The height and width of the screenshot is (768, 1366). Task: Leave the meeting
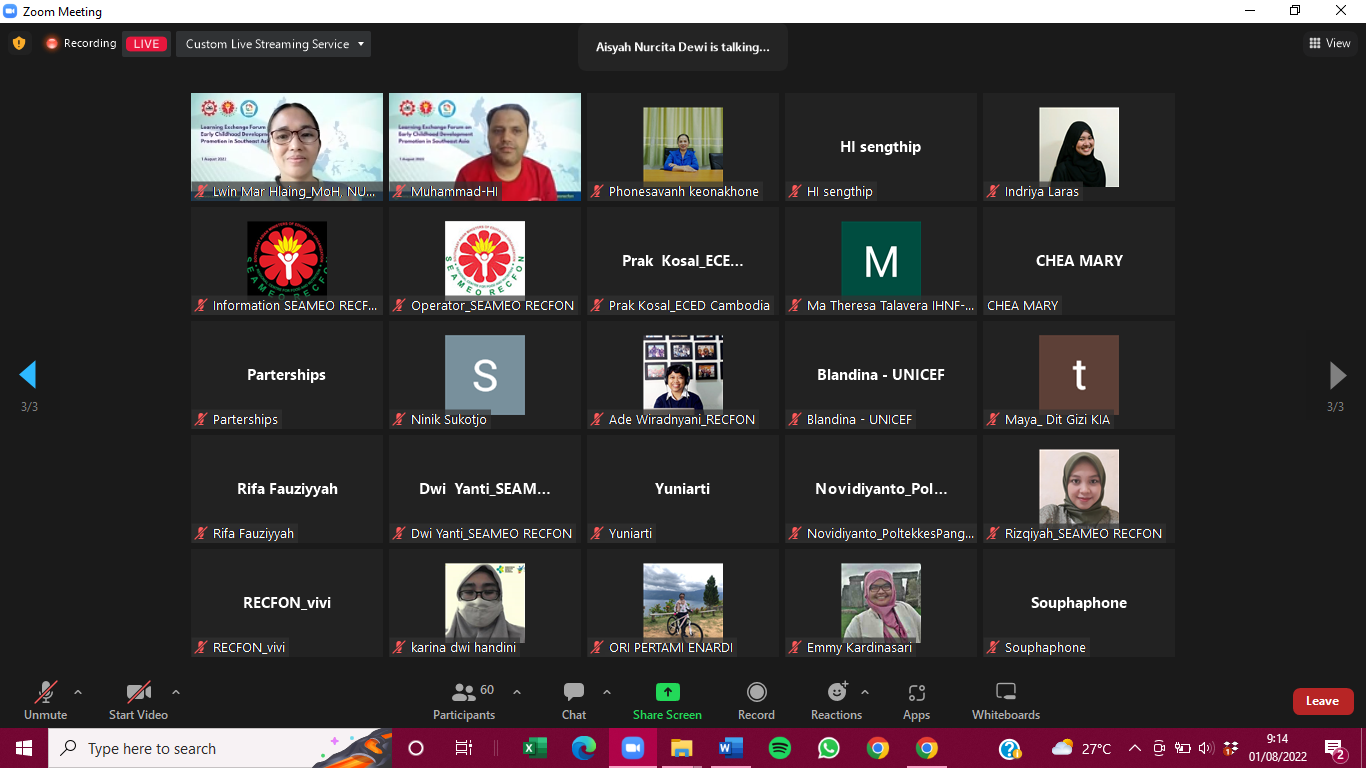[1322, 701]
